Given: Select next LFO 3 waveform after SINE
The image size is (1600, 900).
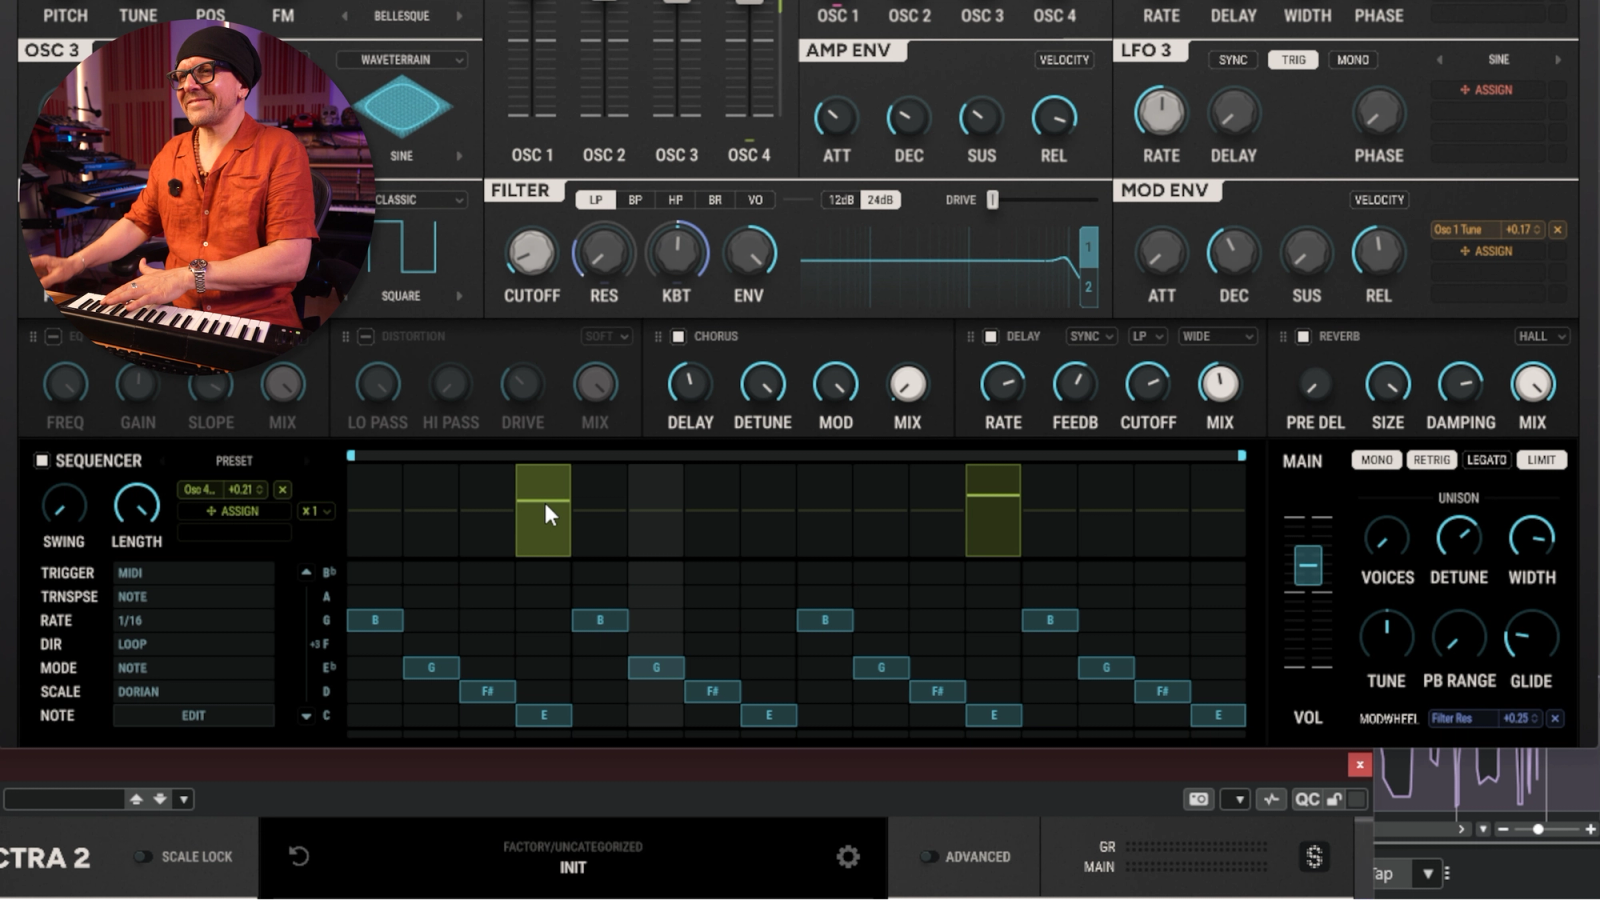Looking at the screenshot, I should pyautogui.click(x=1558, y=60).
